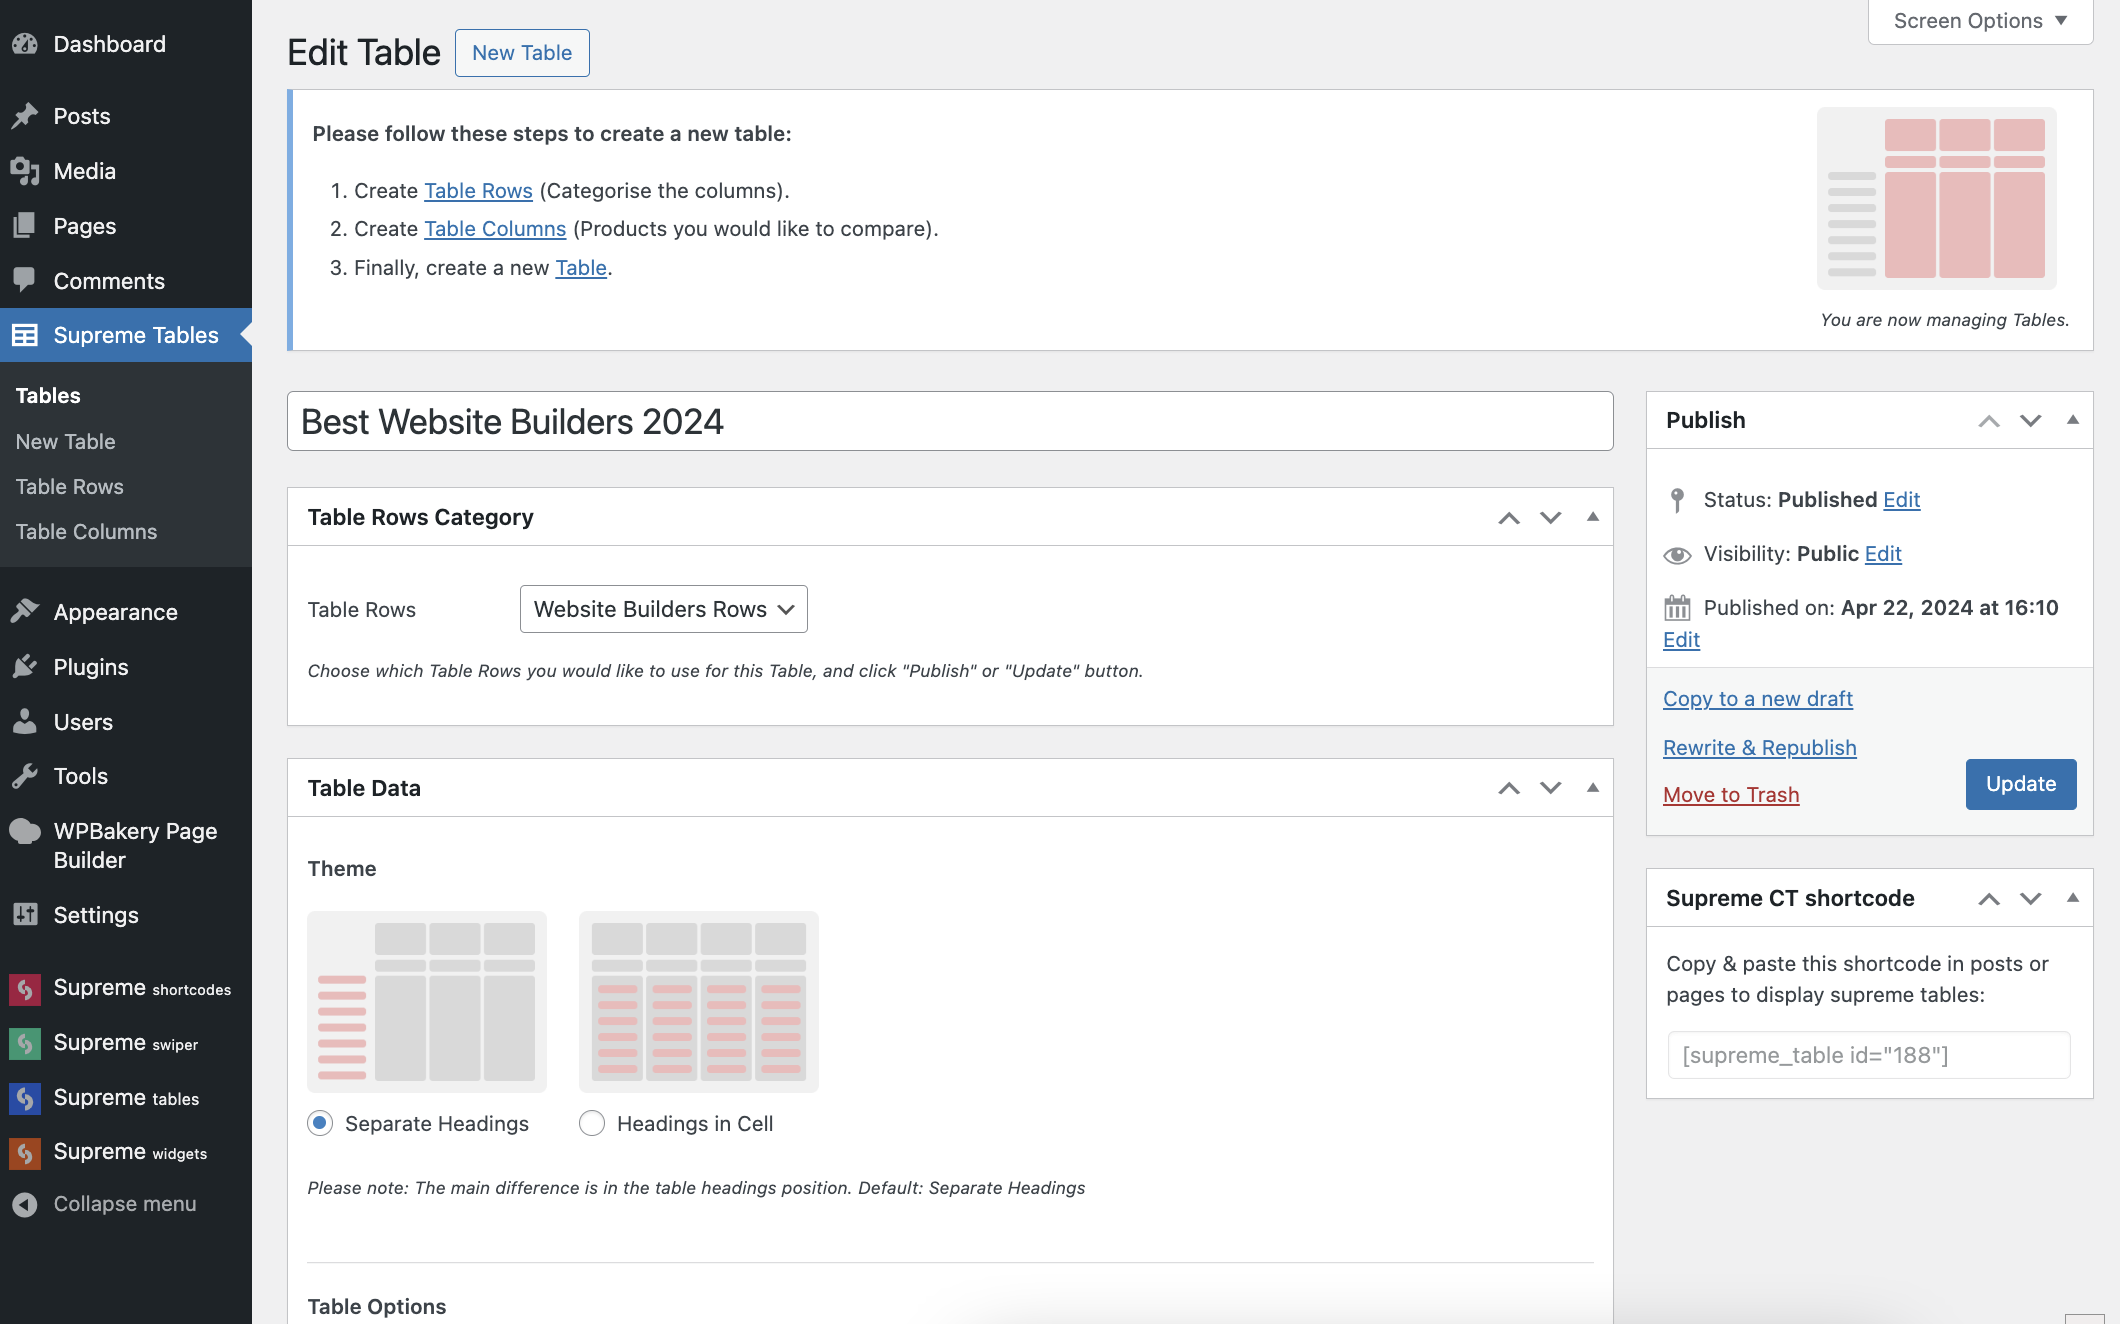Click the Supreme widgets orange icon
Screen dimensions: 2120x1324
point(25,1153)
